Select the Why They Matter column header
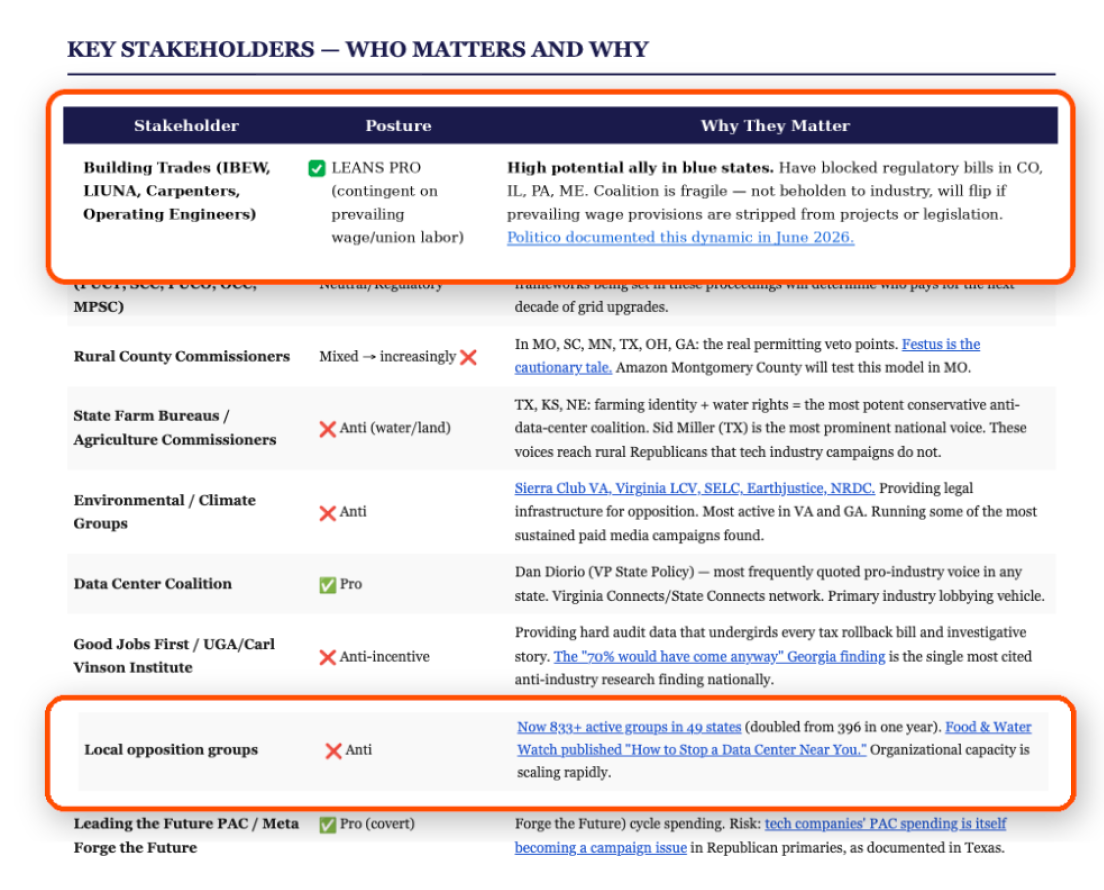Image resolution: width=1104 pixels, height=890 pixels. [x=774, y=125]
